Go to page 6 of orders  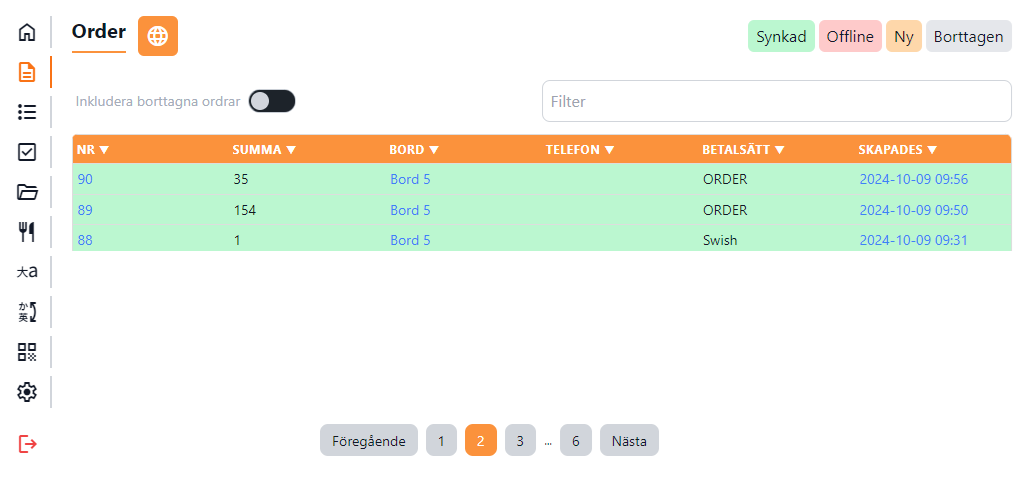pos(575,441)
